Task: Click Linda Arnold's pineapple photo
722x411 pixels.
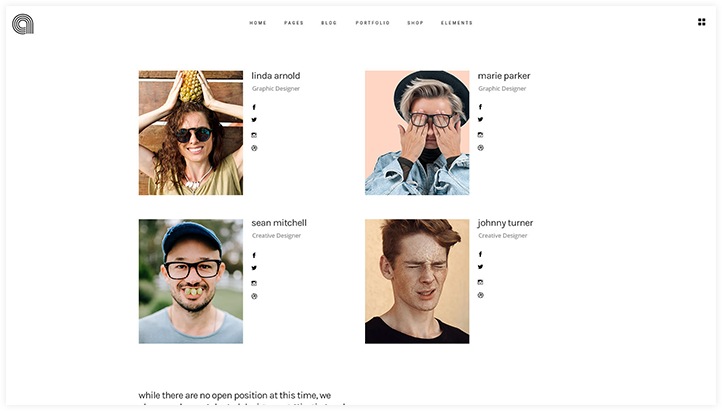Action: click(191, 133)
